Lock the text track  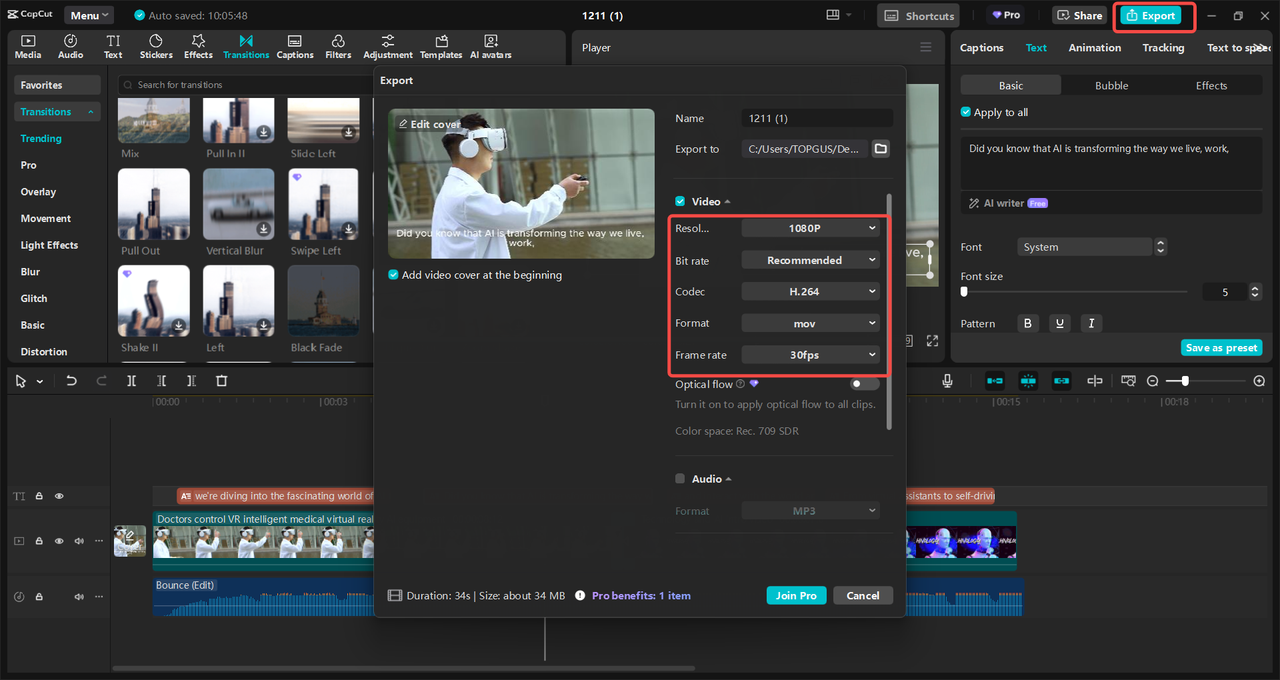pos(39,496)
